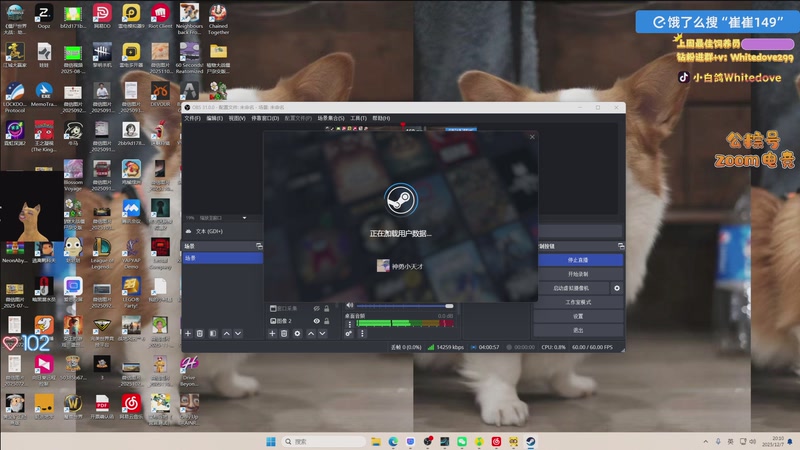Move source down in the sources list

pos(322,334)
